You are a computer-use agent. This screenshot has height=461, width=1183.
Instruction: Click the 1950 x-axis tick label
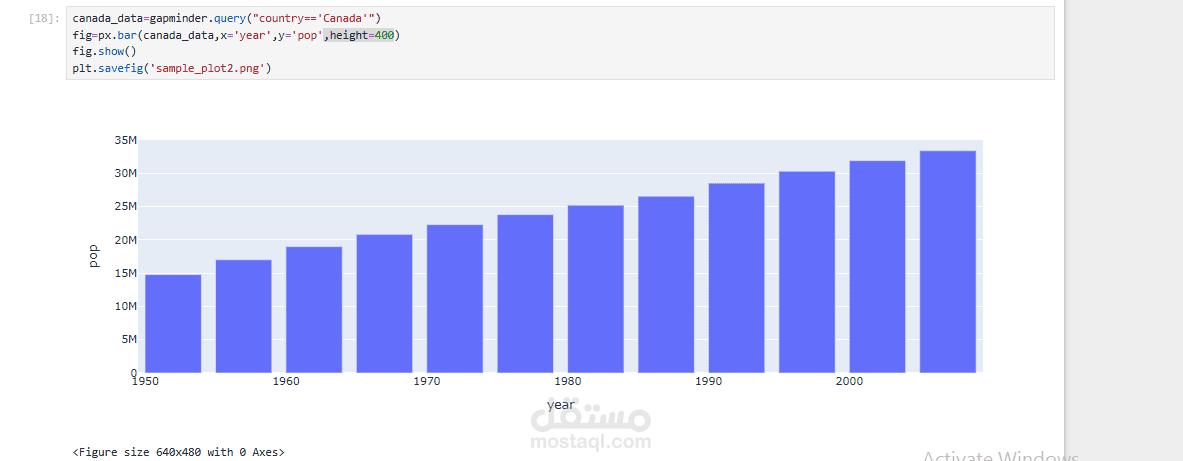click(145, 382)
